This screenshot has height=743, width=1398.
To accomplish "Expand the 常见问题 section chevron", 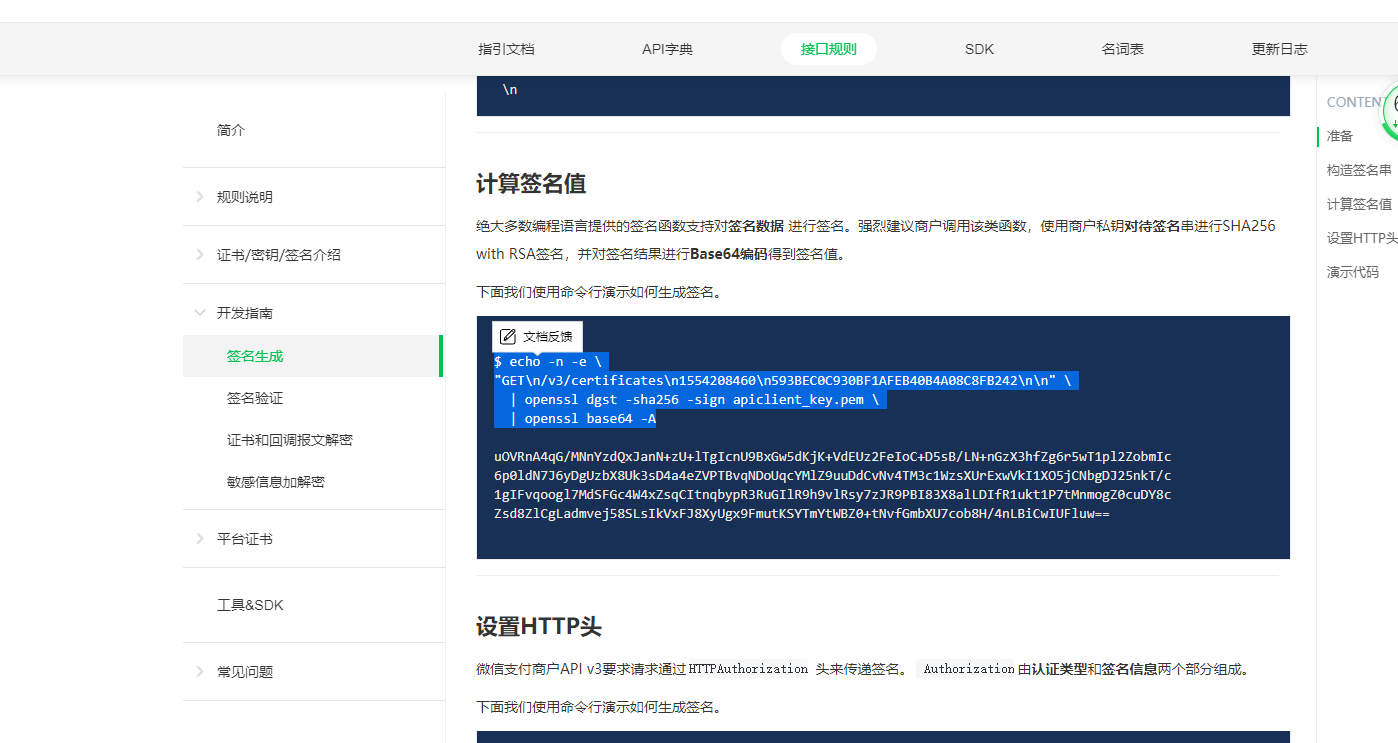I will pos(200,672).
